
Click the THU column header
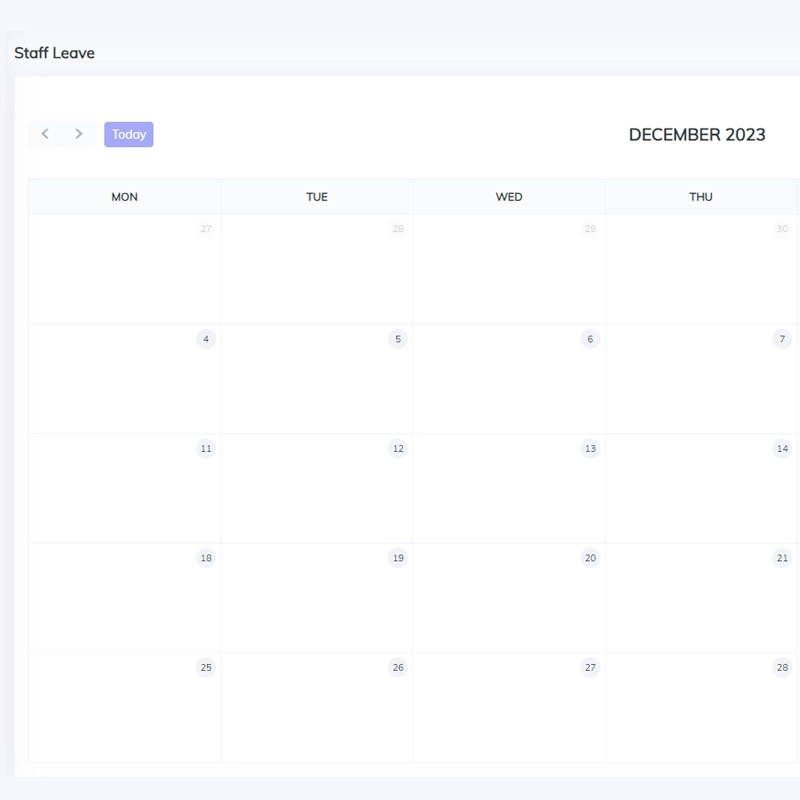701,197
